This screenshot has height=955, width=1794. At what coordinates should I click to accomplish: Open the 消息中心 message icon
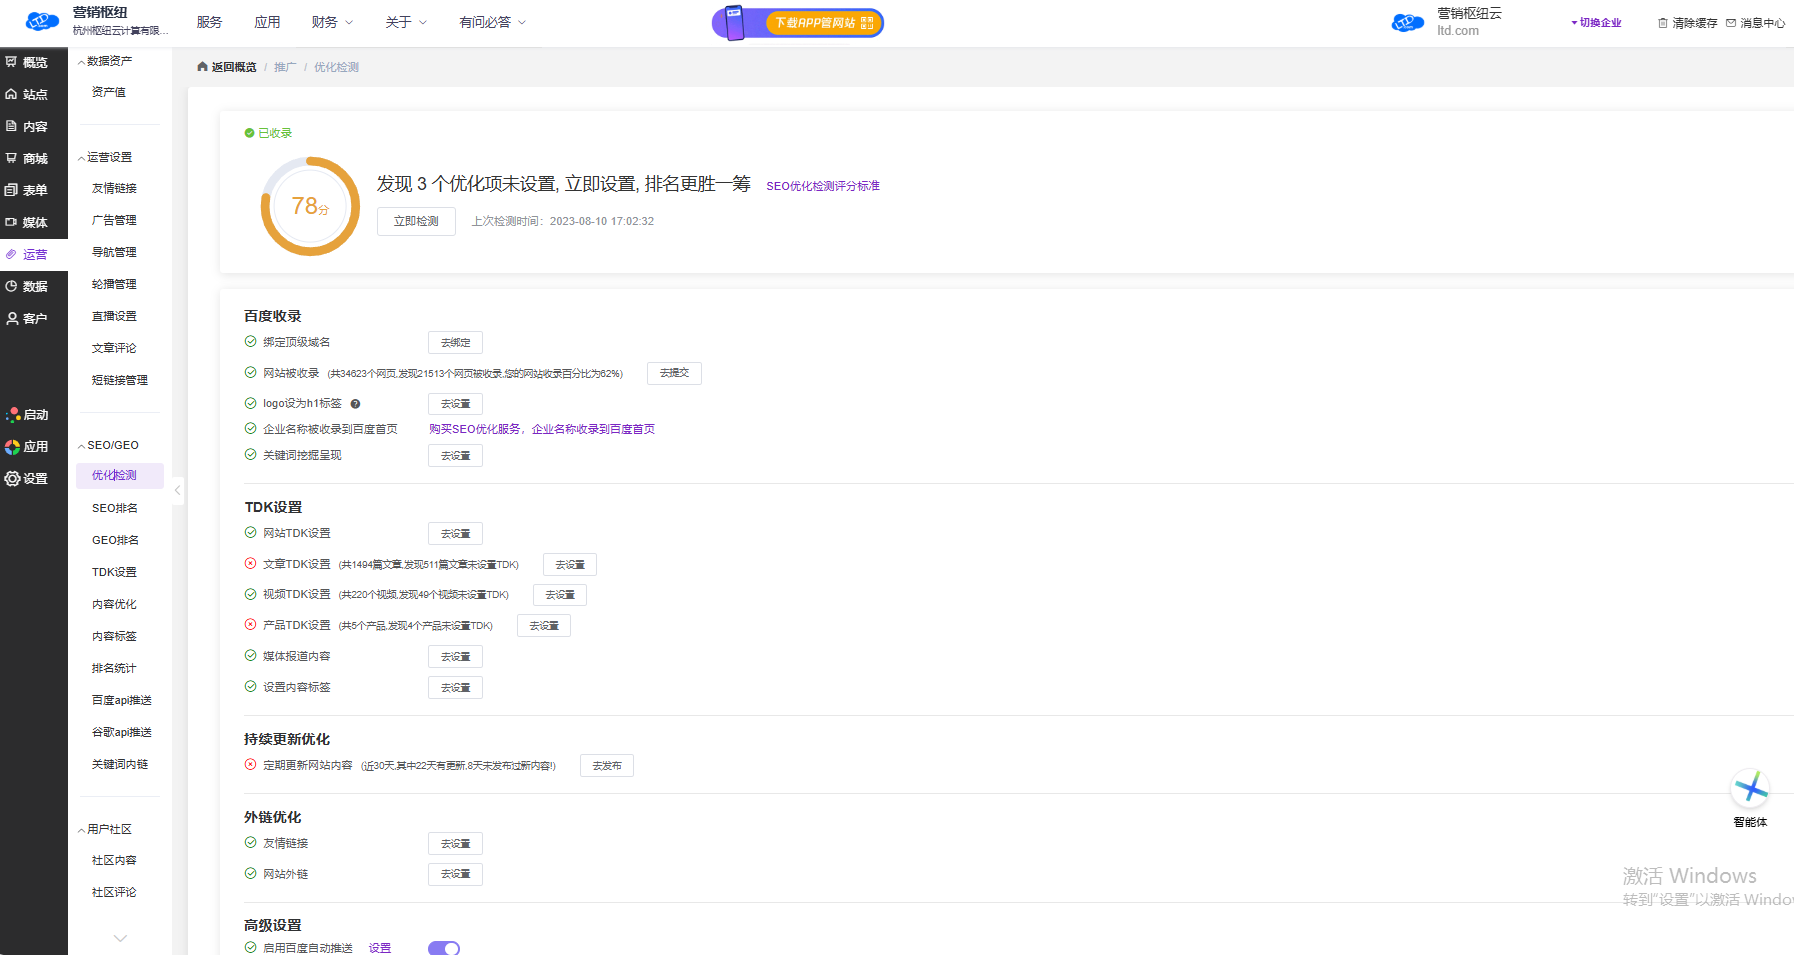(x=1731, y=23)
